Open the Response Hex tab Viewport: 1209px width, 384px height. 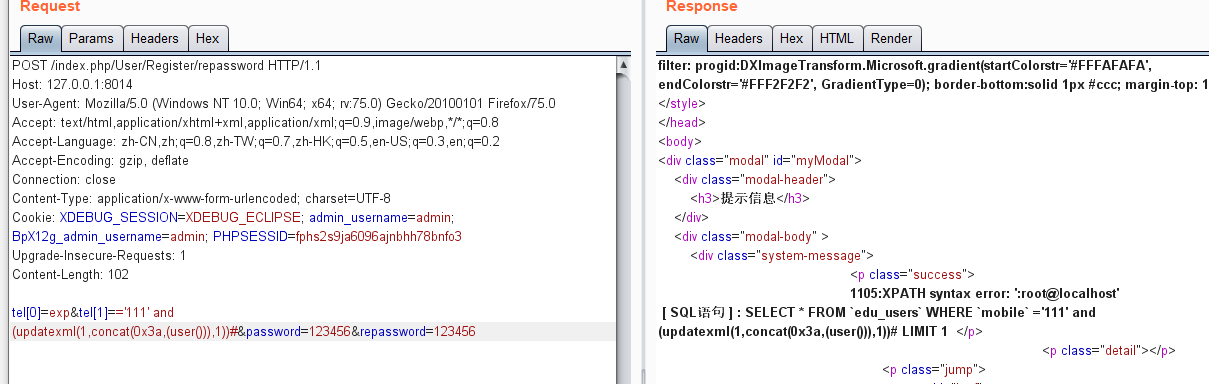[x=791, y=39]
